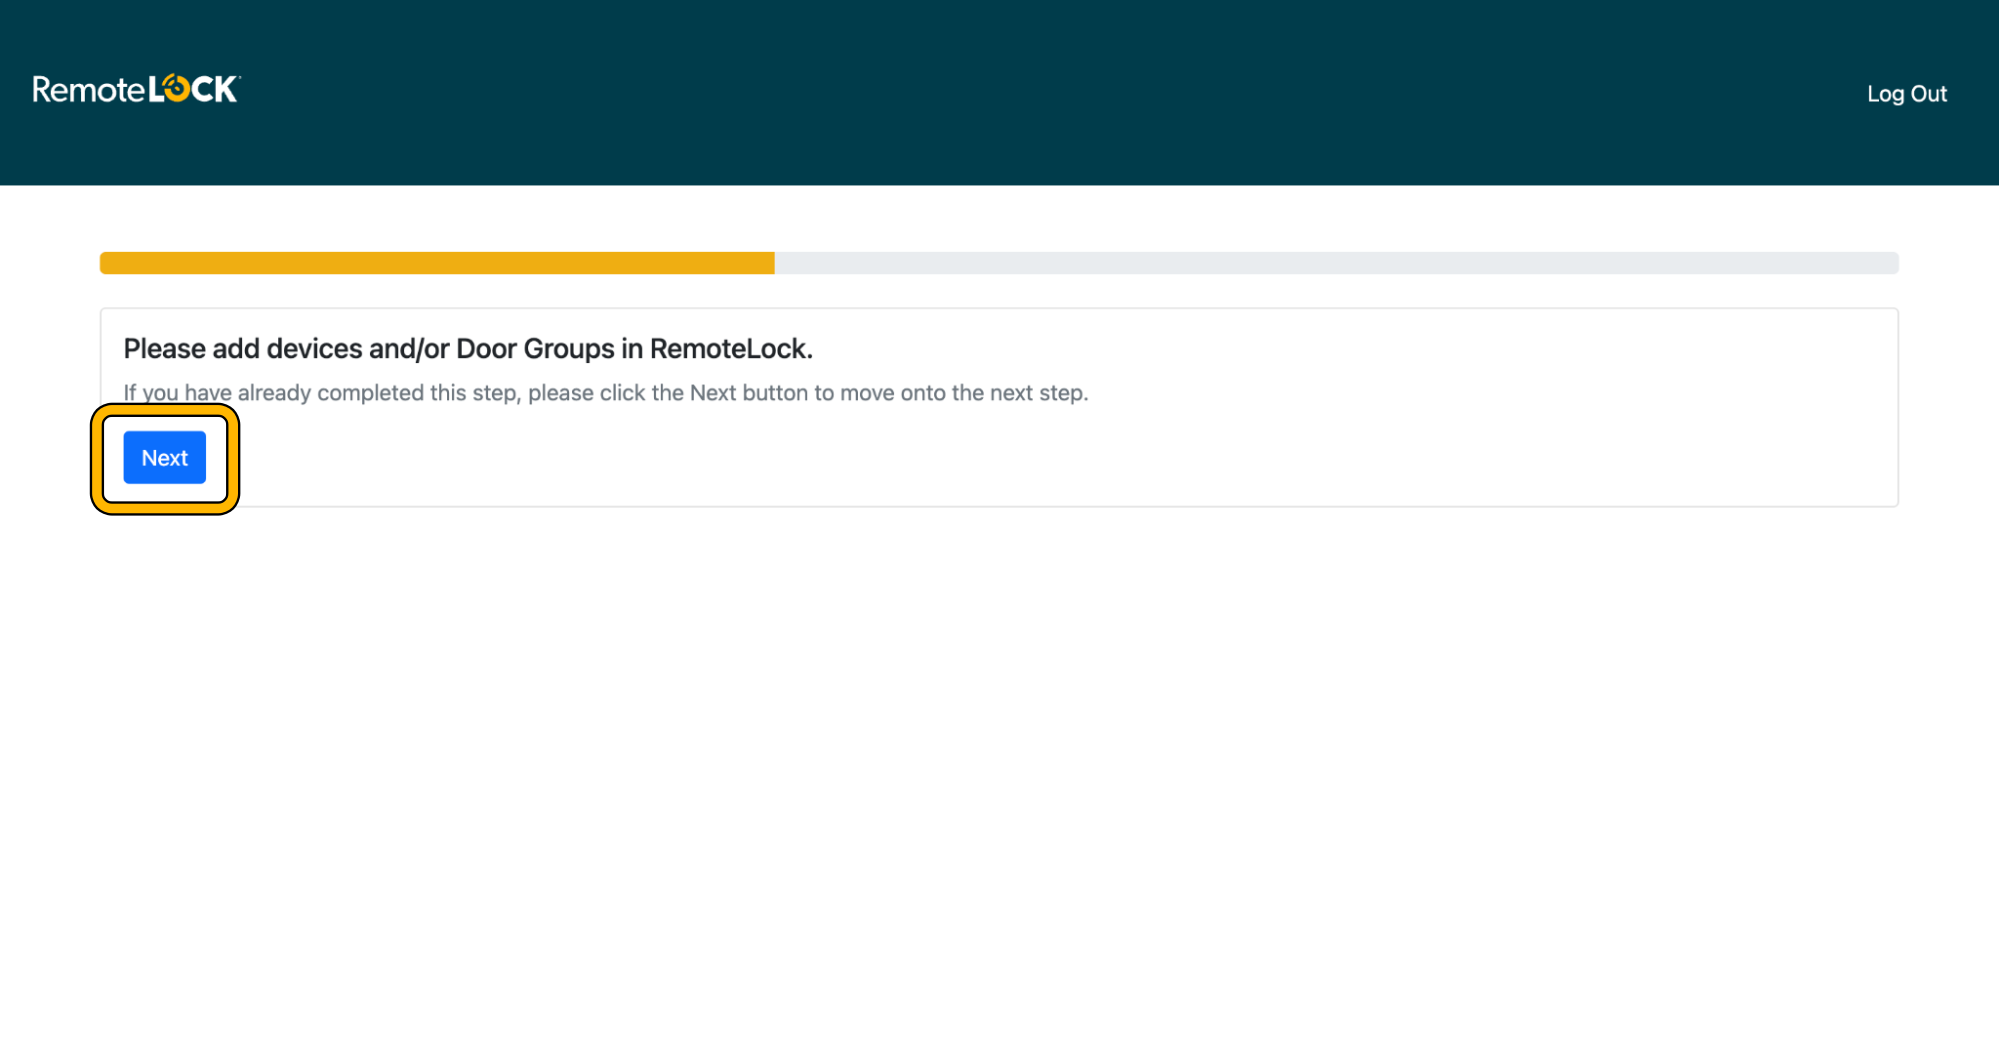The height and width of the screenshot is (1061, 1999).
Task: Click the setup step card
Action: tap(999, 405)
